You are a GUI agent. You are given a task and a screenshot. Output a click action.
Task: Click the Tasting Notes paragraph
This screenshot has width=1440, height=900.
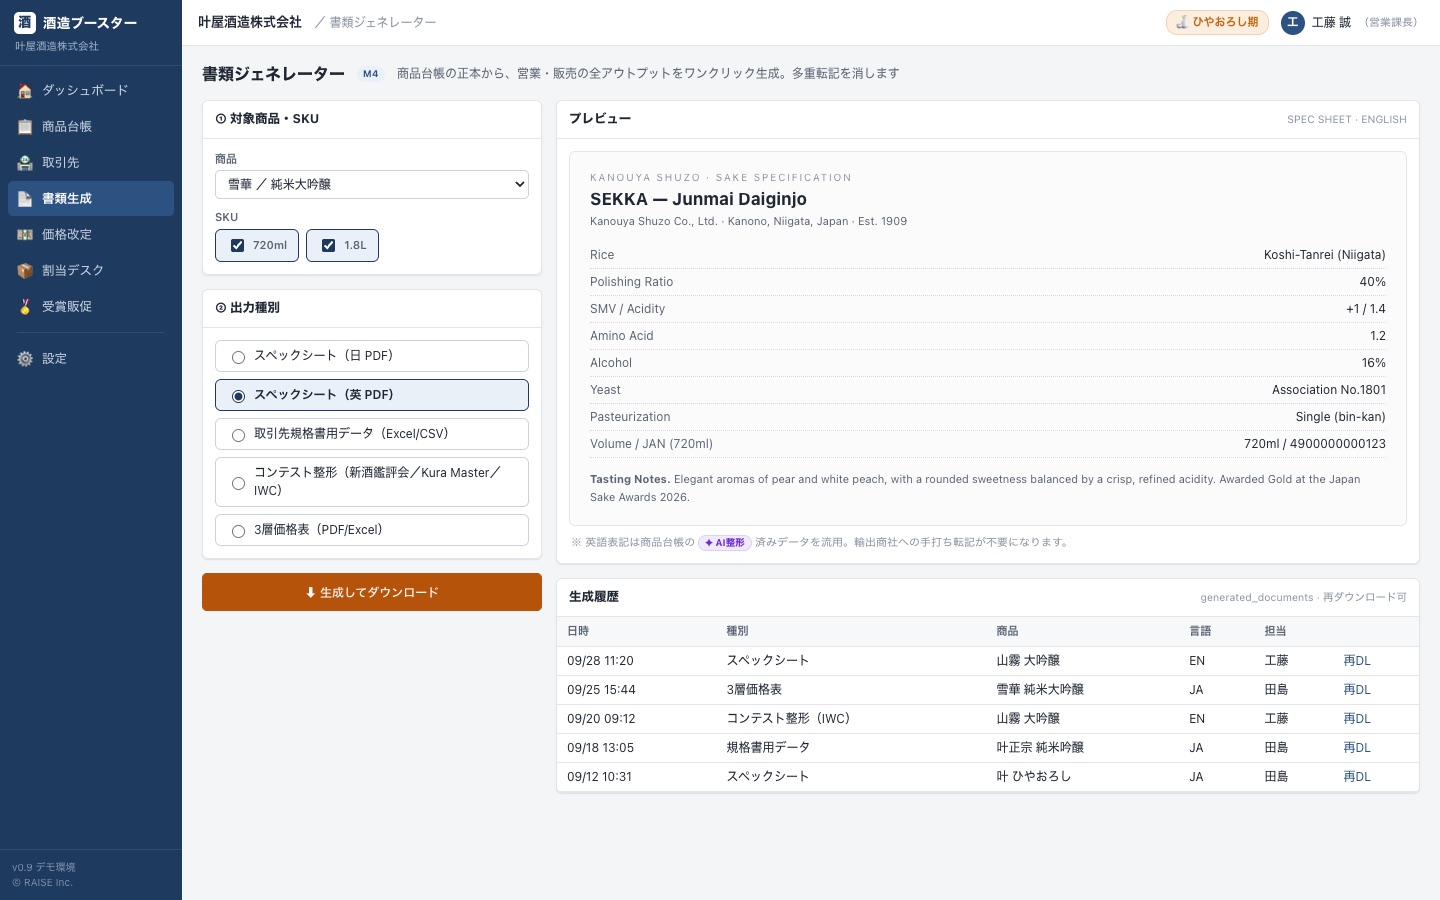(x=988, y=488)
